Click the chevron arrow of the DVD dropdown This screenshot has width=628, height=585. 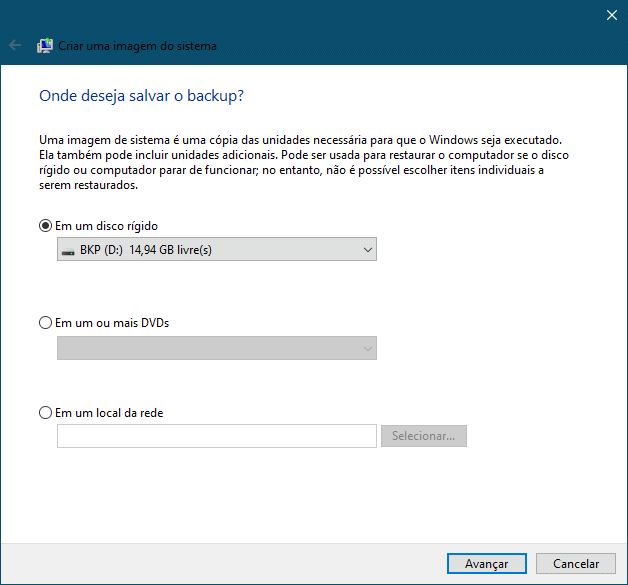(x=367, y=348)
